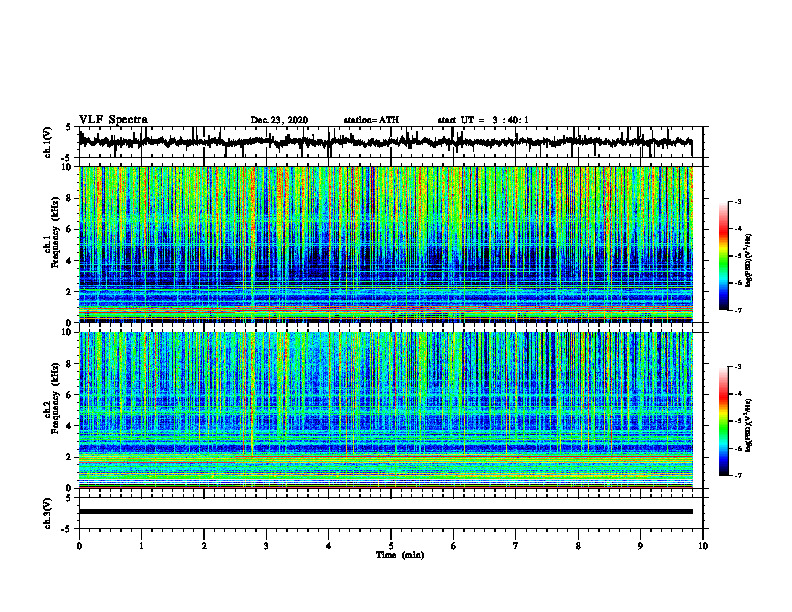Viewport: 792px width, 612px height.
Task: Click the ch.1(V) waveform axis label
Action: pyautogui.click(x=47, y=142)
